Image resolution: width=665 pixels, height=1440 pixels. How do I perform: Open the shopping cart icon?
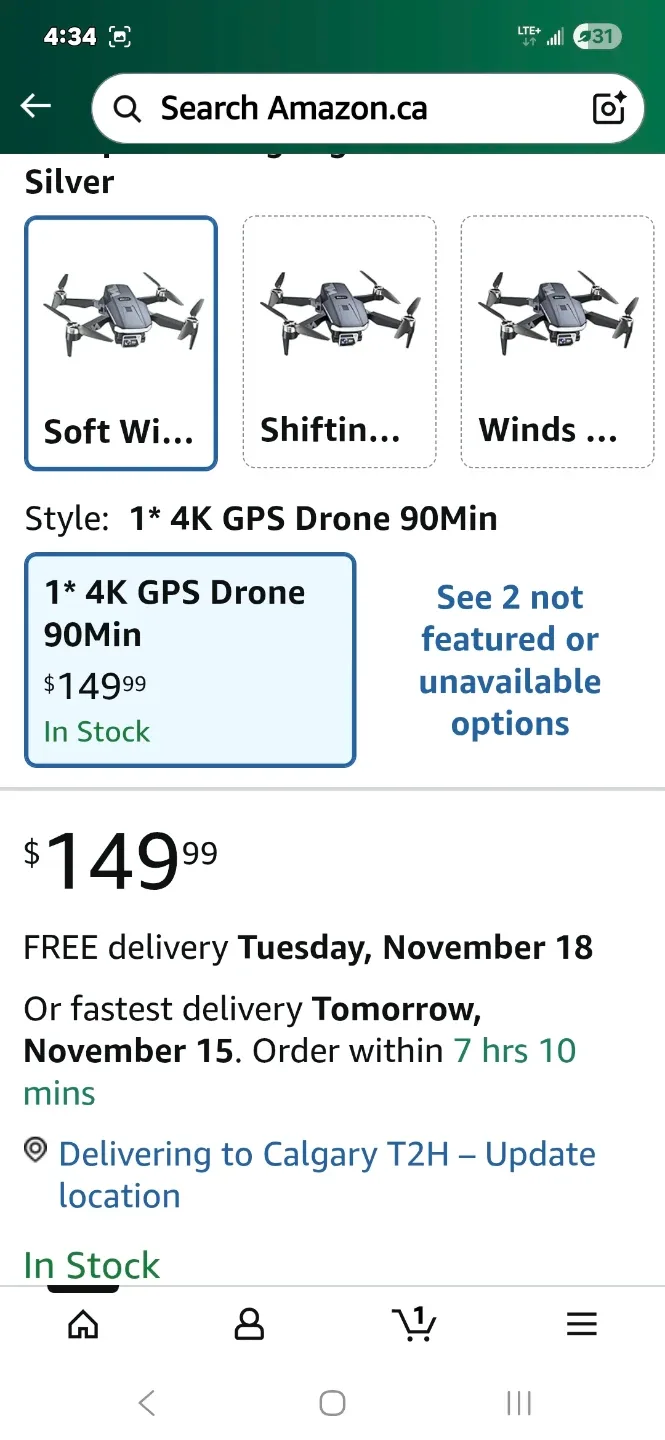tap(415, 1323)
